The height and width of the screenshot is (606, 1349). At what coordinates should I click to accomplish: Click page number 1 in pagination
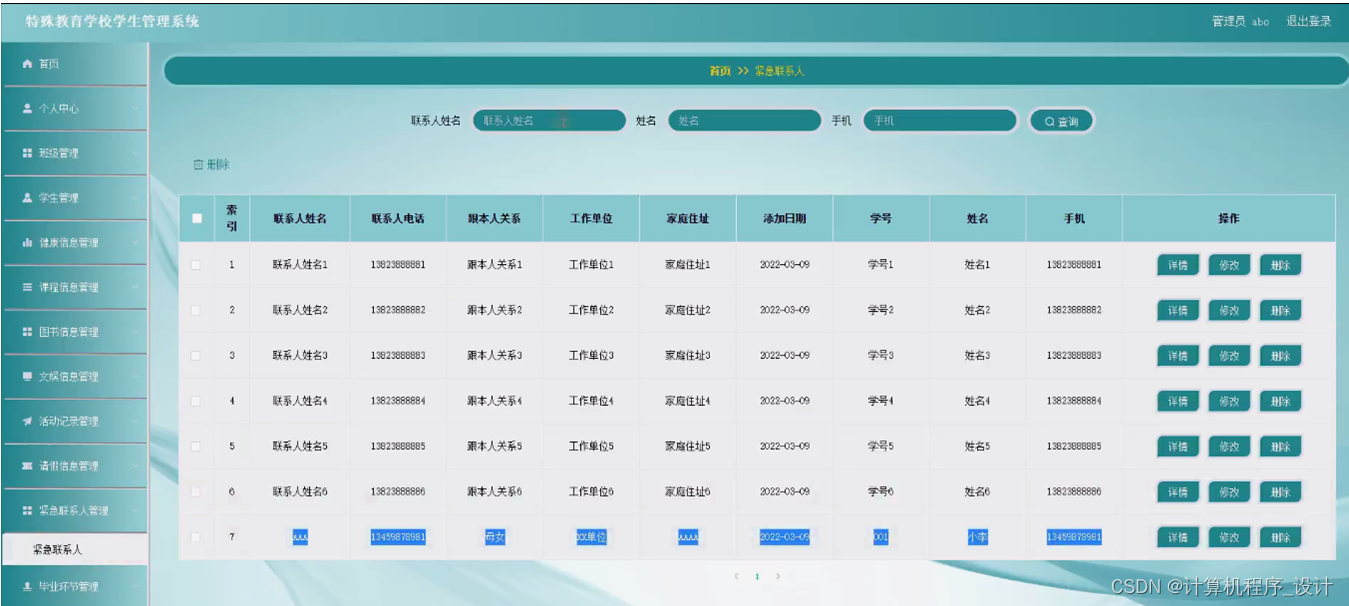coord(757,577)
